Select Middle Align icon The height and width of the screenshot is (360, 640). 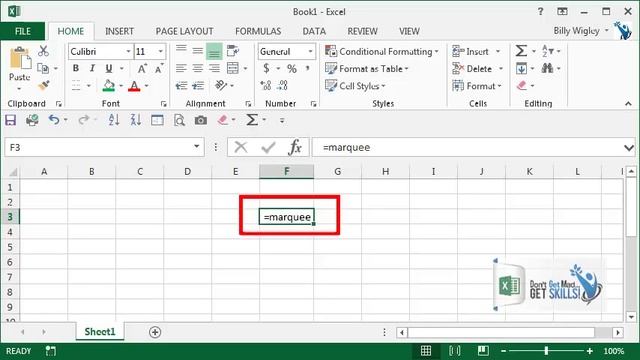(x=198, y=51)
